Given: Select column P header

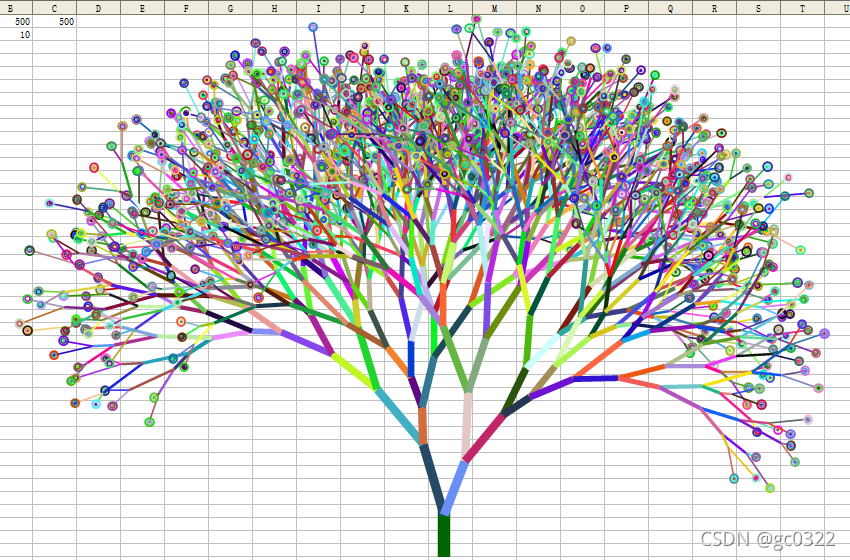Looking at the screenshot, I should tap(627, 8).
